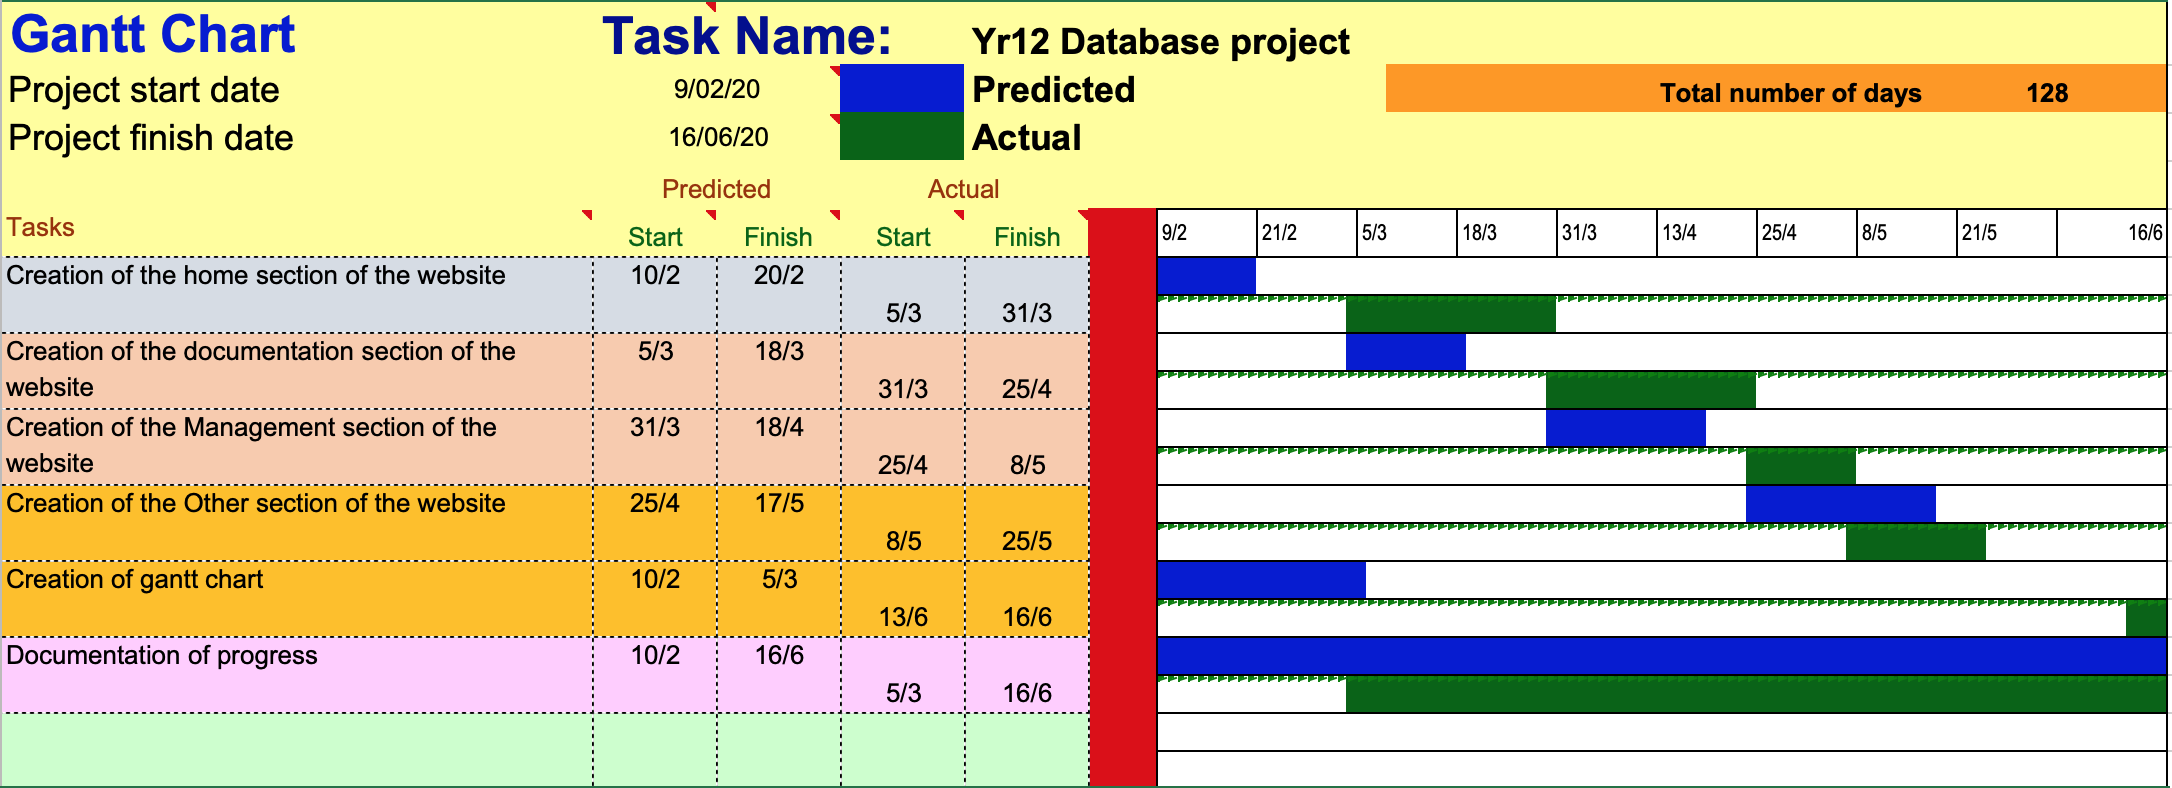Click the bold Predicted legend label

coord(1053,90)
